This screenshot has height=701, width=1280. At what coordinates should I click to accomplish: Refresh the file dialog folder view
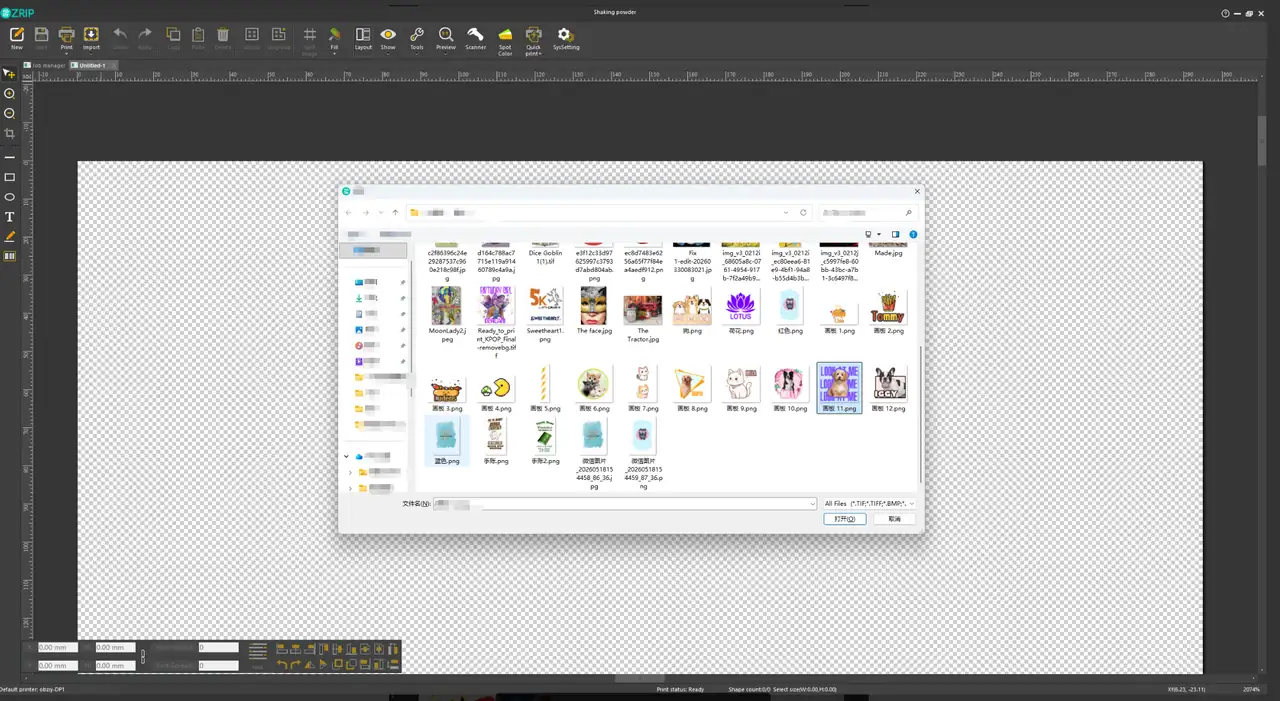803,213
